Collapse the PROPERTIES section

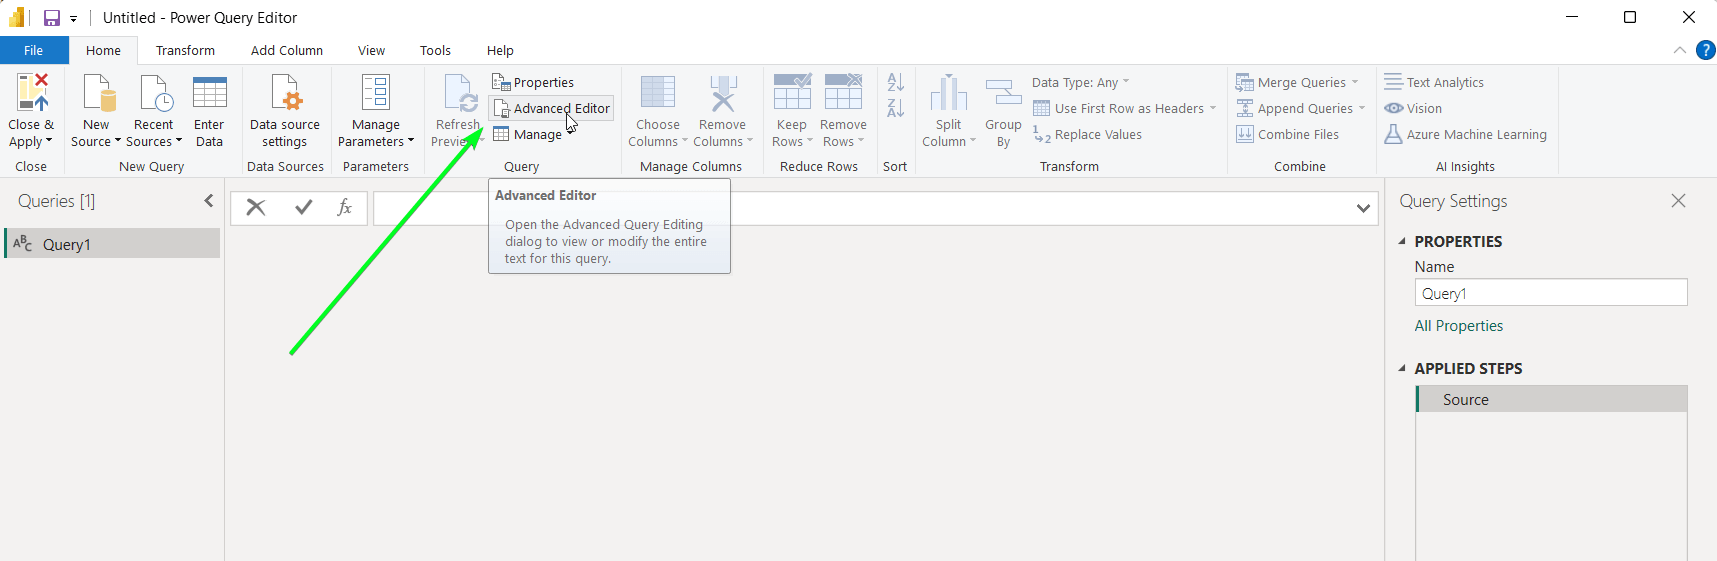point(1402,241)
